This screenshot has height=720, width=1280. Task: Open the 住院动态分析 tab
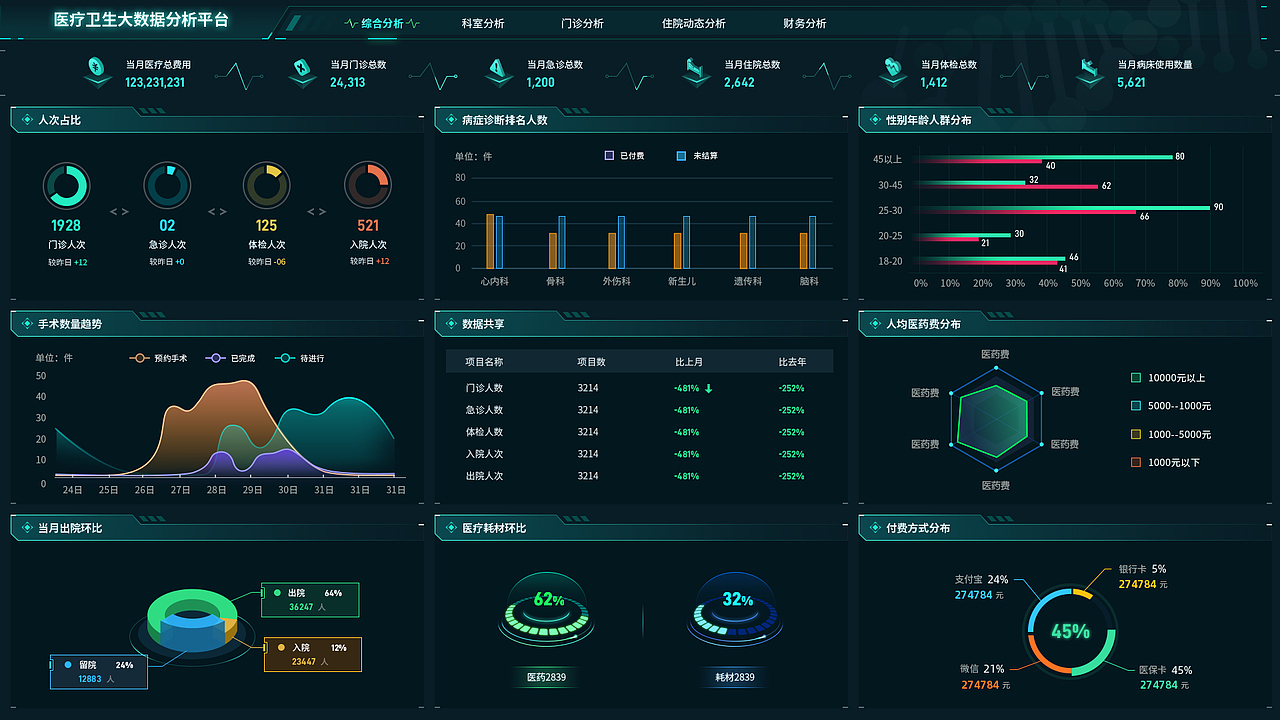tap(693, 23)
